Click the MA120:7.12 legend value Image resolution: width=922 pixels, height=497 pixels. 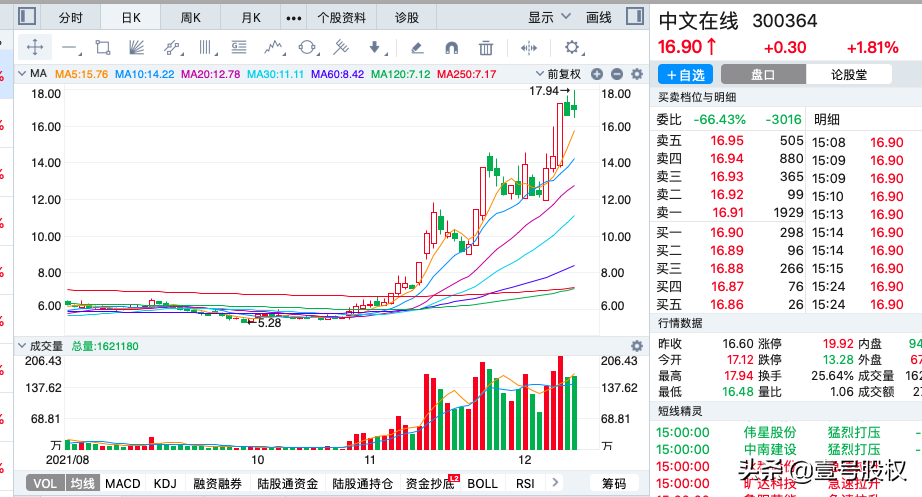400,75
